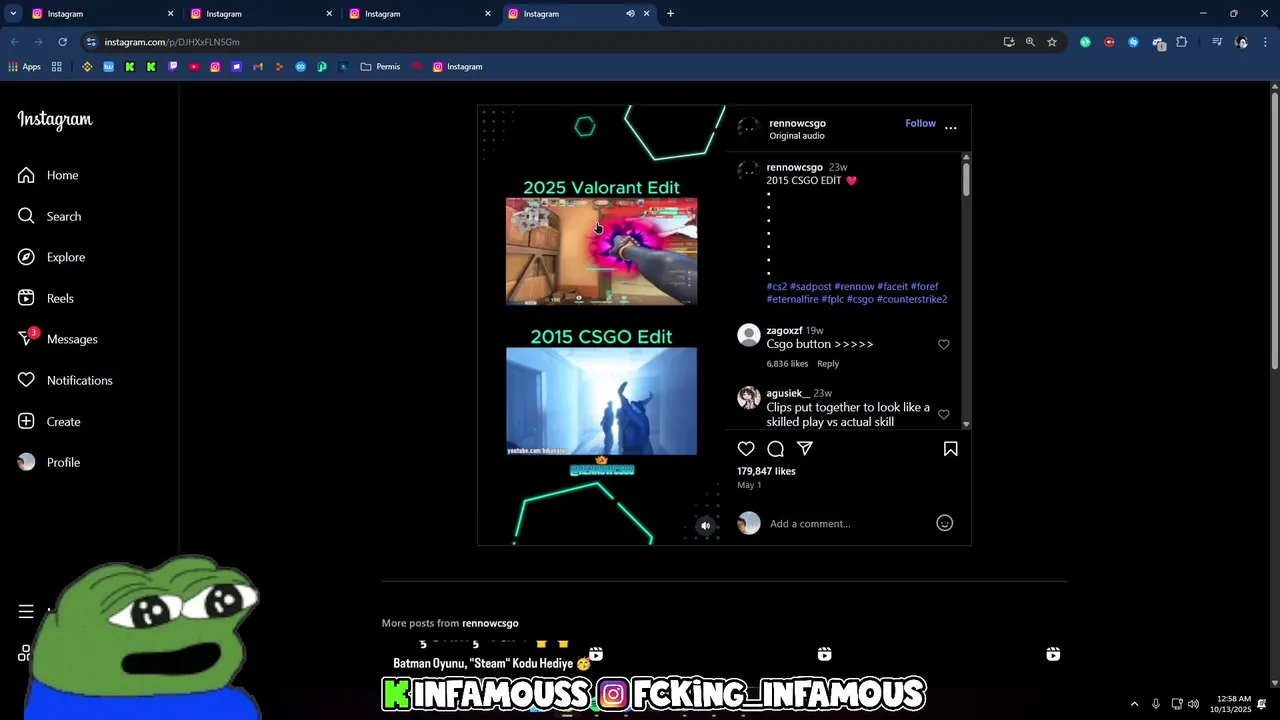Install the app via the address bar icon
The width and height of the screenshot is (1280, 720).
[x=1008, y=42]
